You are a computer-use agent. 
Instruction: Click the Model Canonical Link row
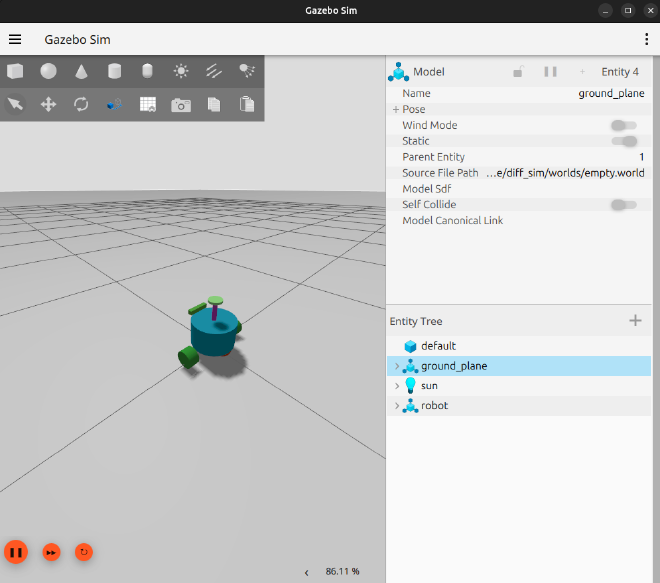519,221
